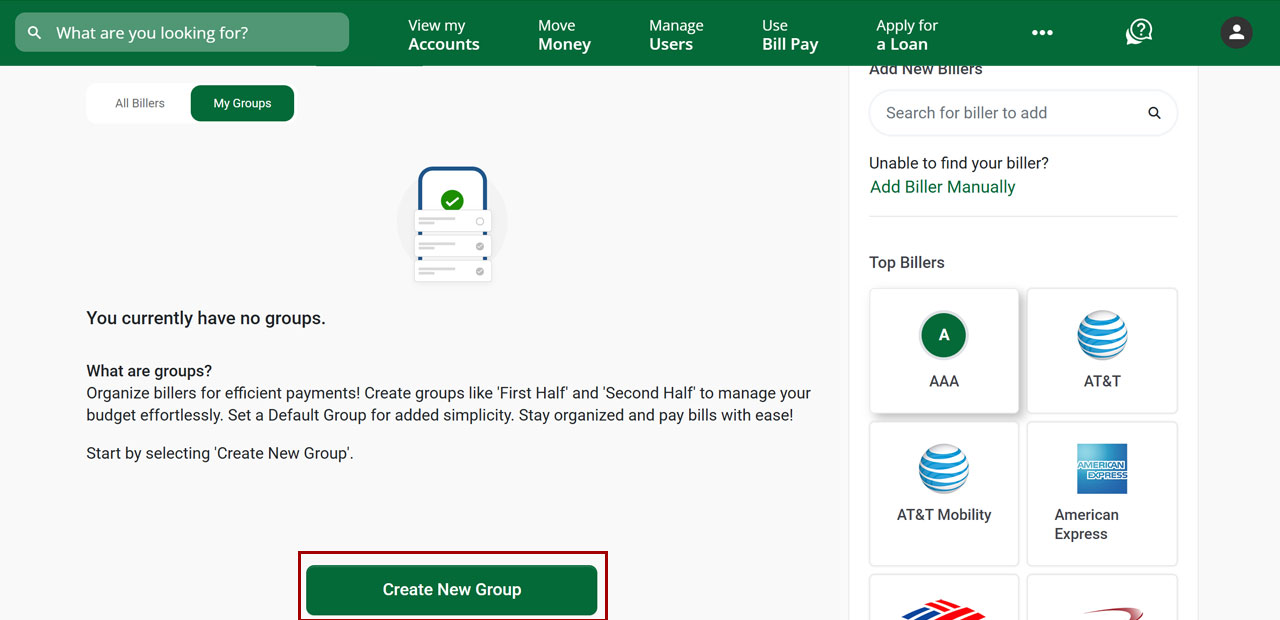Open the user profile icon
Viewport: 1280px width, 620px height.
(1236, 32)
